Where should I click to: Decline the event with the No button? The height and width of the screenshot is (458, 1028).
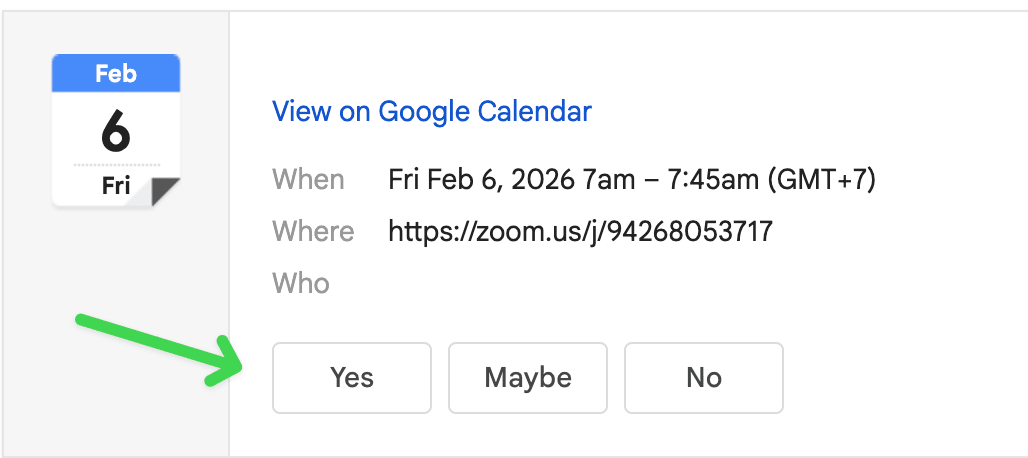point(704,378)
